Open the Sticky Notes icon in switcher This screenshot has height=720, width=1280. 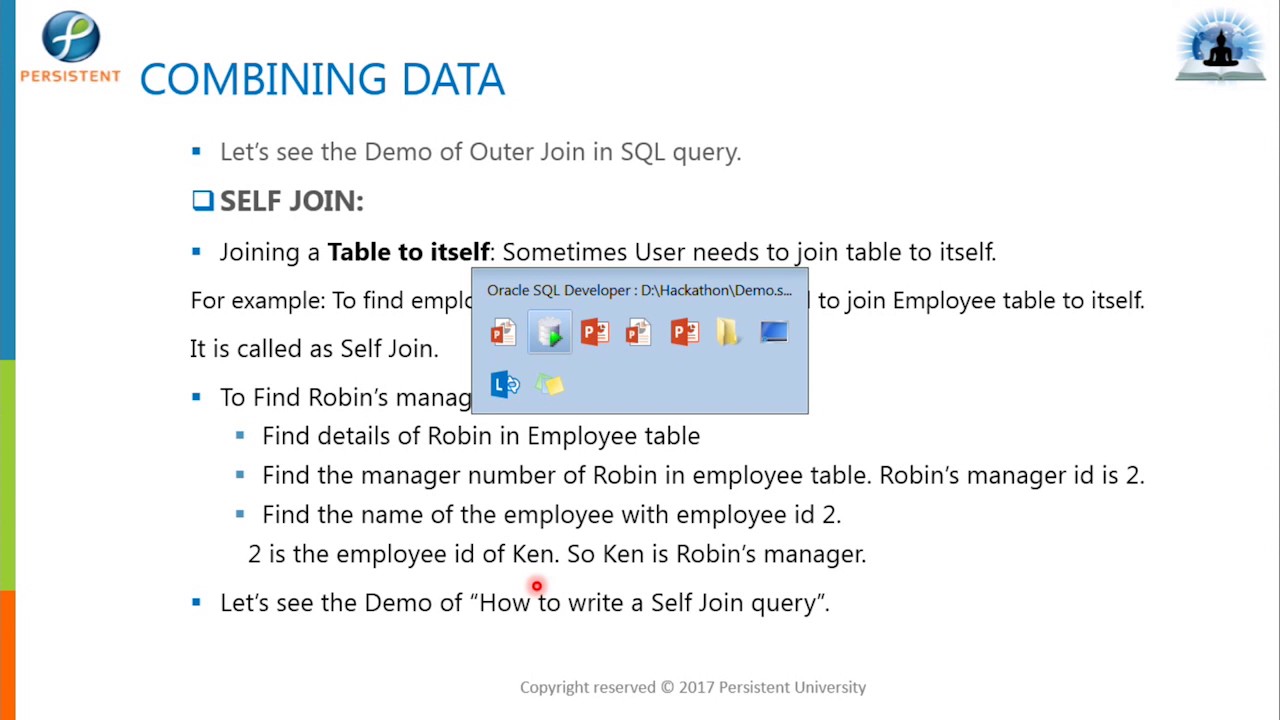point(549,385)
